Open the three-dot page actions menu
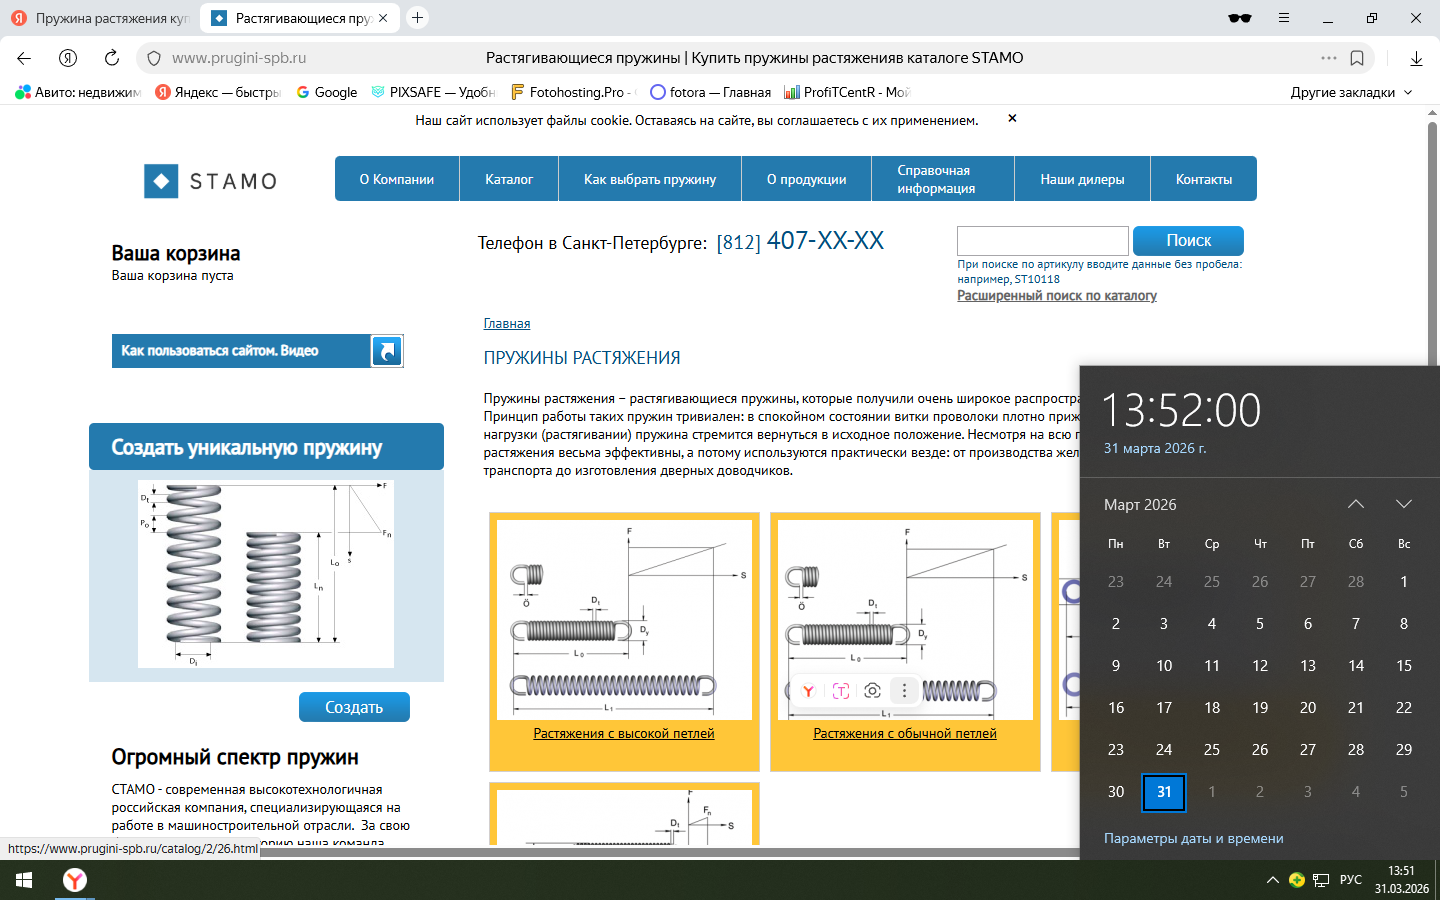 [x=1328, y=58]
